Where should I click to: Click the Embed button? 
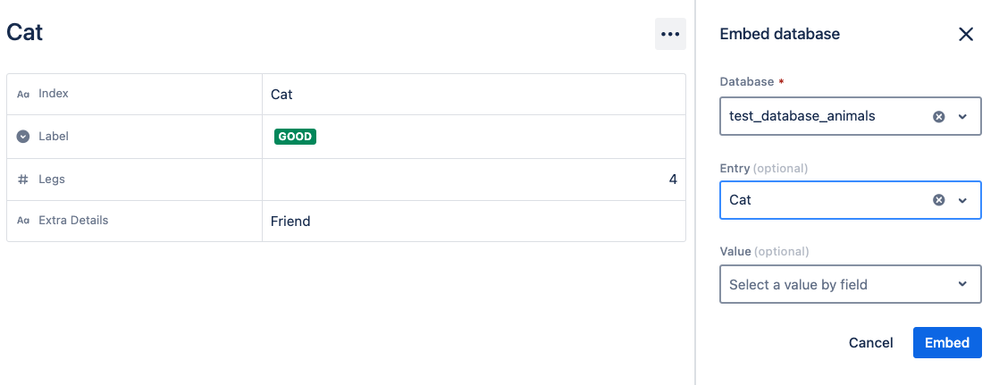point(947,342)
